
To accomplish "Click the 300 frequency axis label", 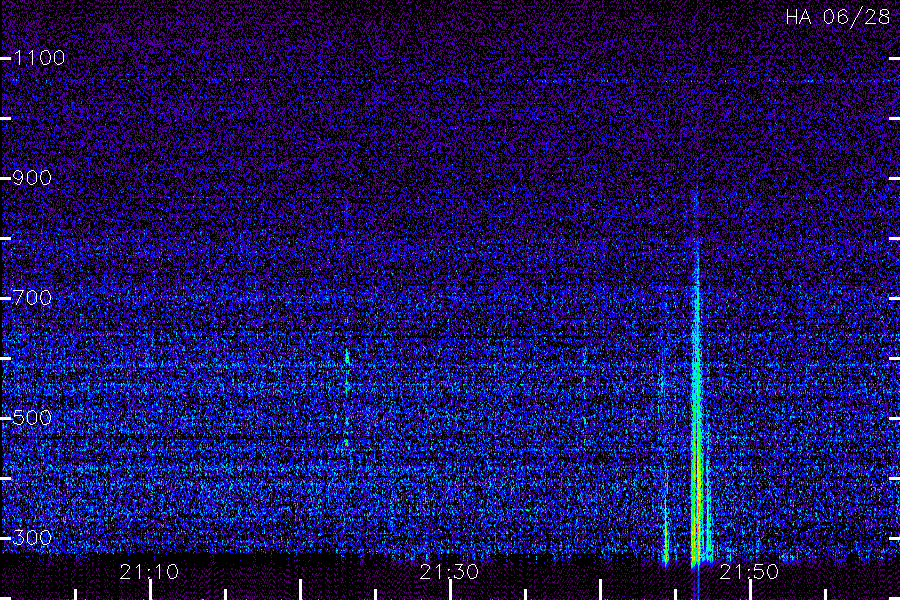I will 32,537.
